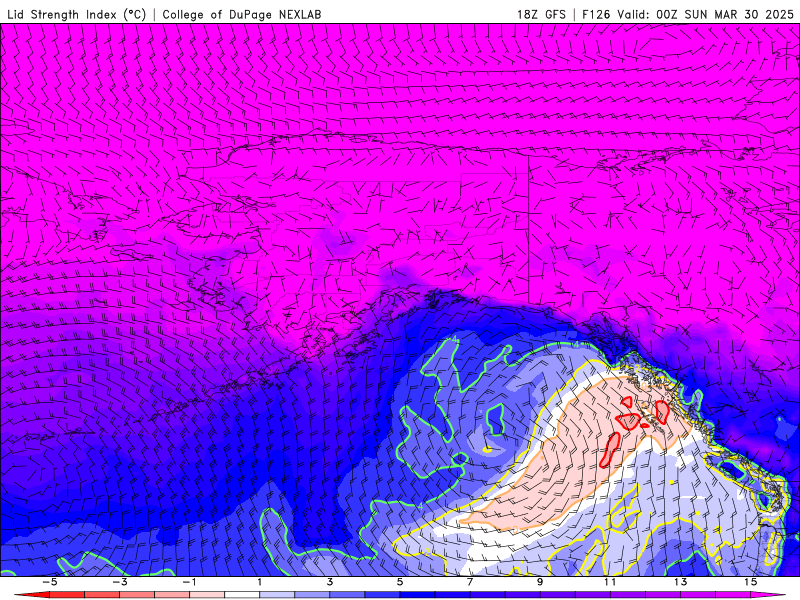Click the '1' color scale label
The image size is (800, 600).
coord(260,582)
